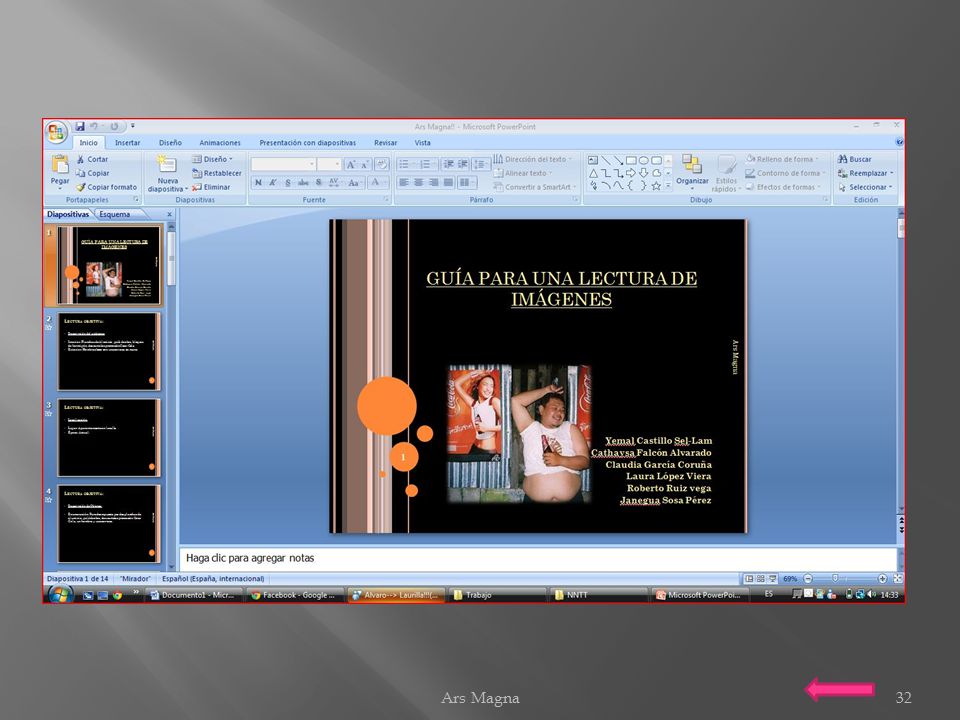Click Eliminar to delete the slide

[211, 187]
